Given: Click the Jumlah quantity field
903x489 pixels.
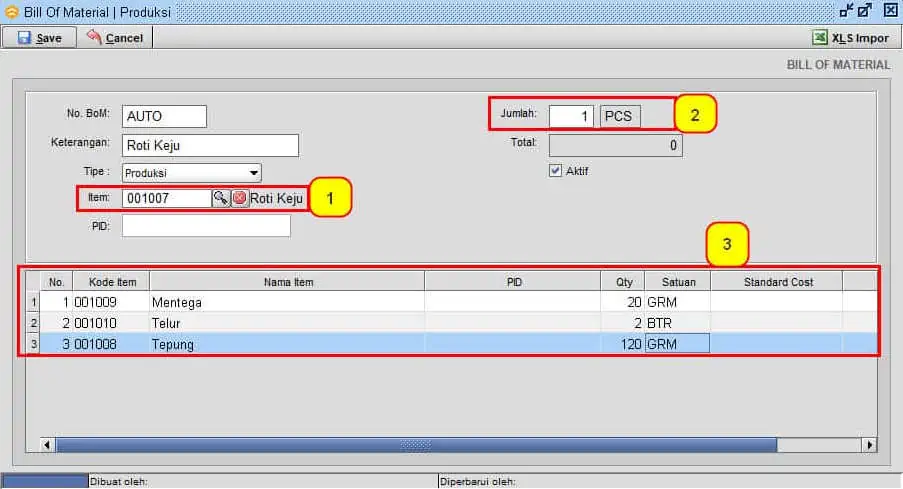Looking at the screenshot, I should (x=571, y=116).
